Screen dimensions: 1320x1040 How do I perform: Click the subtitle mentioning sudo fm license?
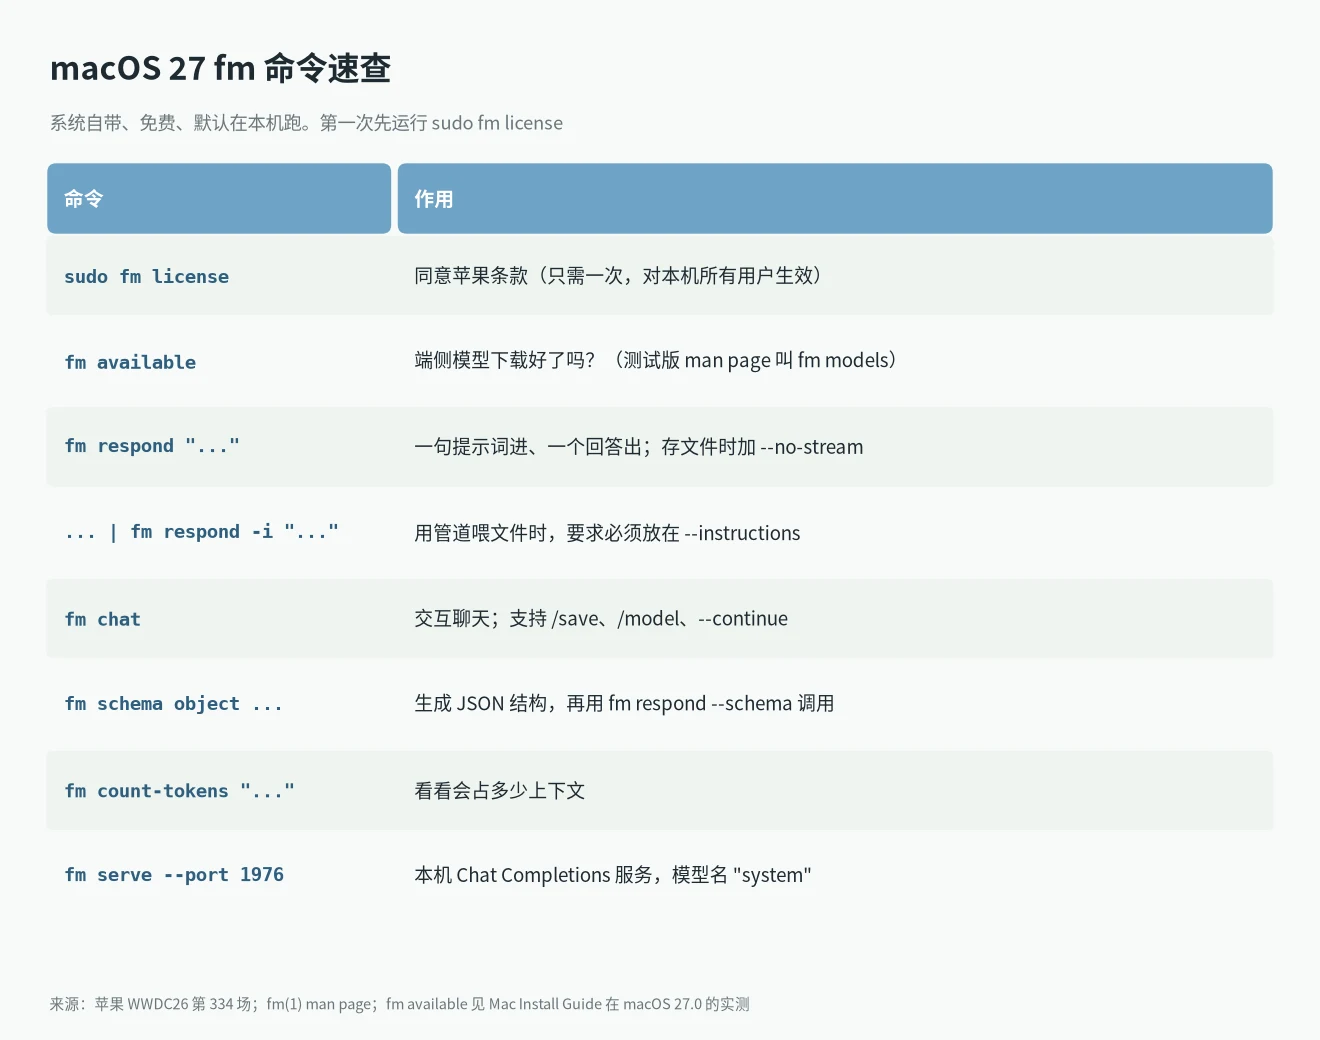point(306,123)
